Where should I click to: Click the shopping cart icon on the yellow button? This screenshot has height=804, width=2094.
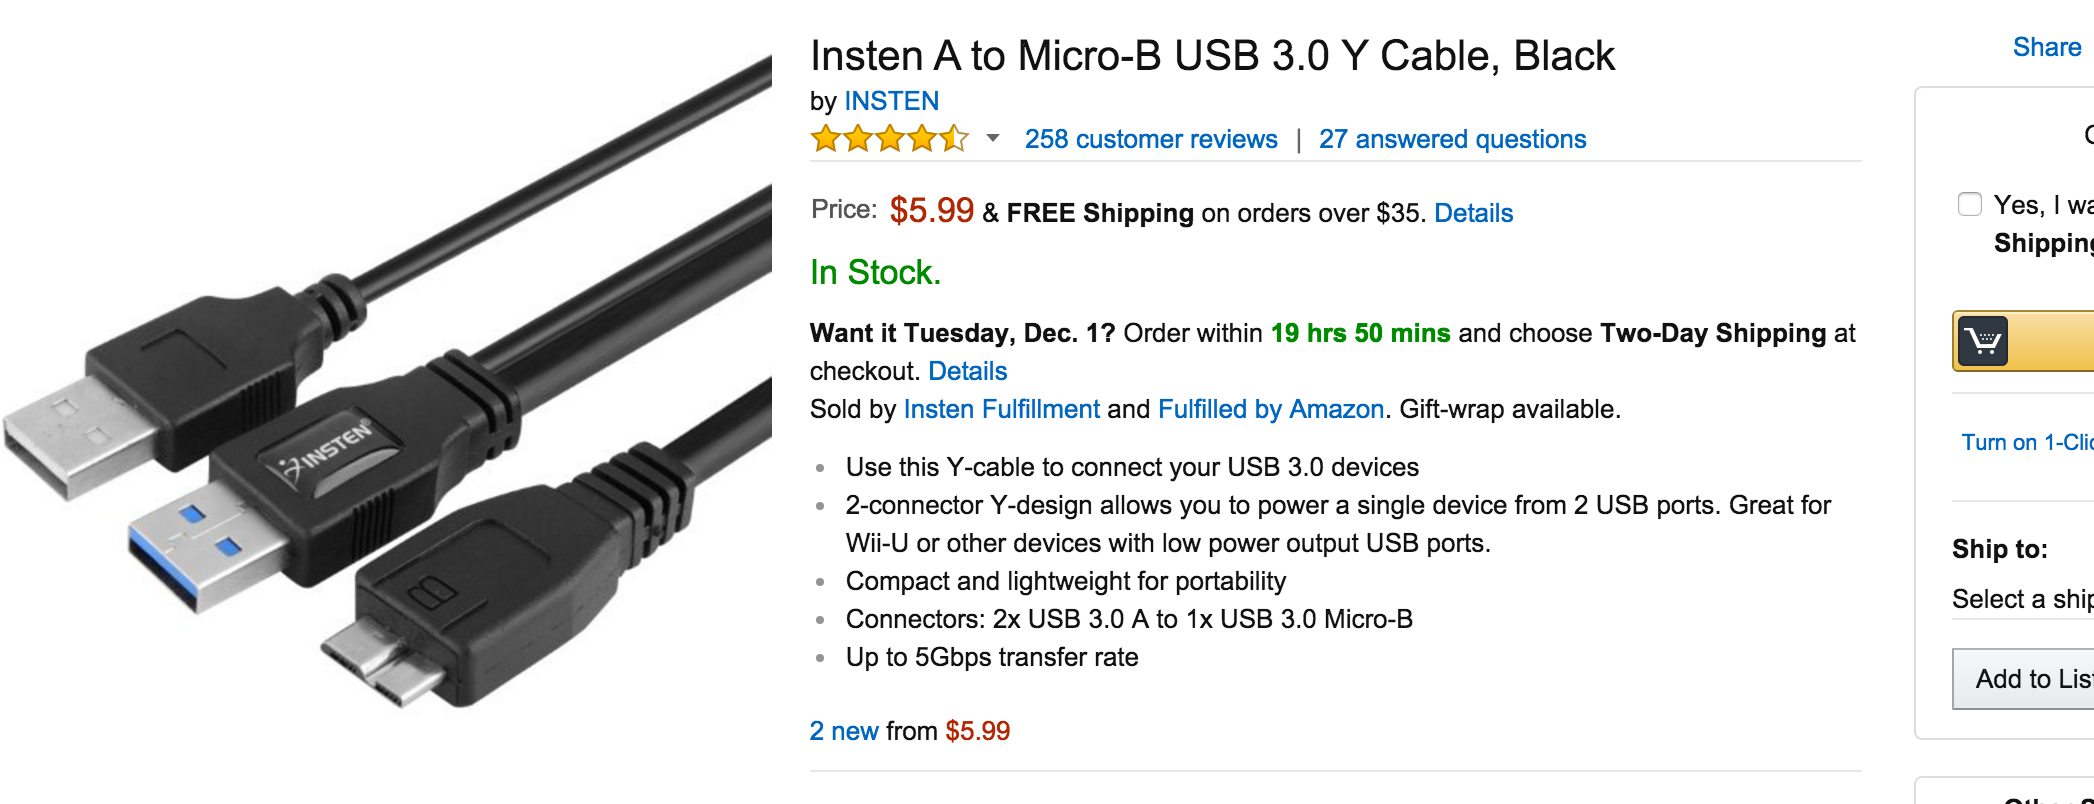tap(1982, 342)
